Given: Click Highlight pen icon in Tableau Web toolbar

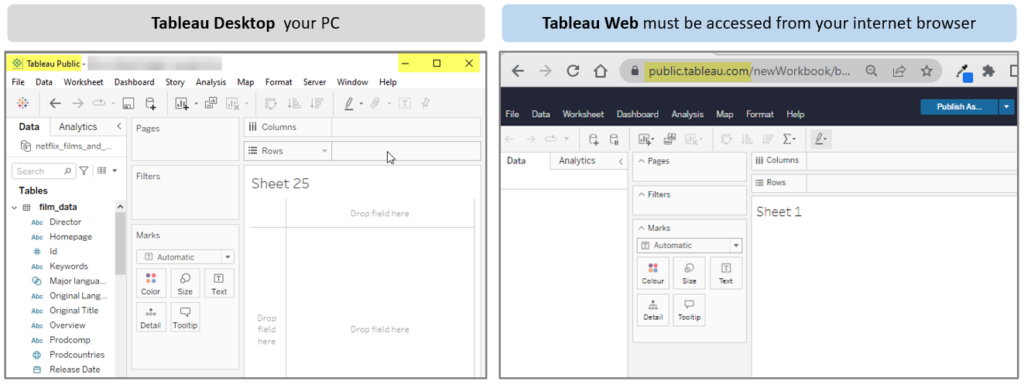Looking at the screenshot, I should click(x=821, y=139).
